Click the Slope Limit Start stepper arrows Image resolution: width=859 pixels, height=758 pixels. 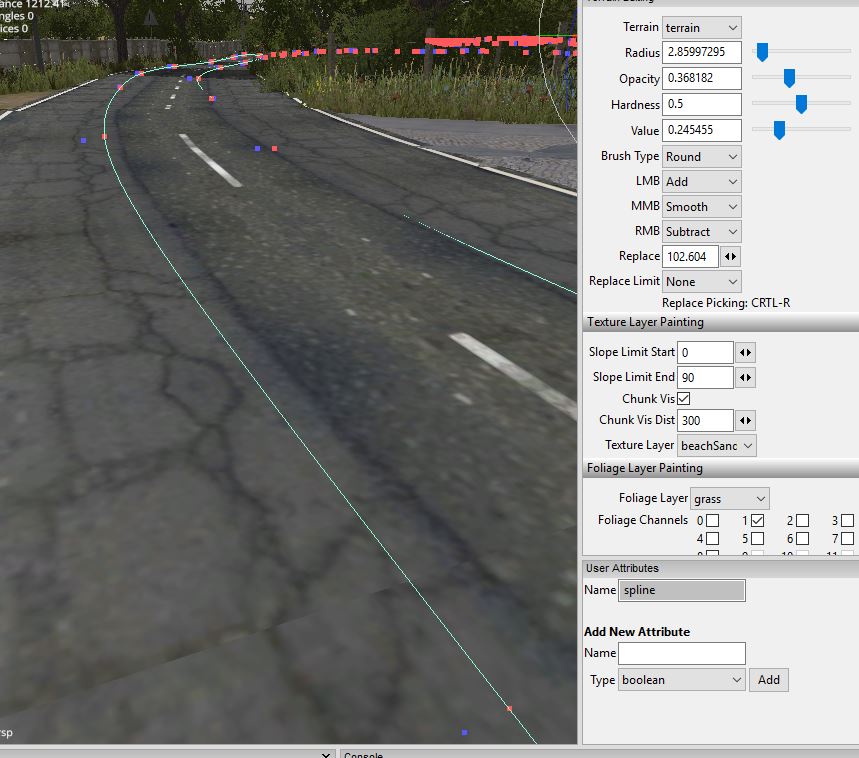(745, 352)
